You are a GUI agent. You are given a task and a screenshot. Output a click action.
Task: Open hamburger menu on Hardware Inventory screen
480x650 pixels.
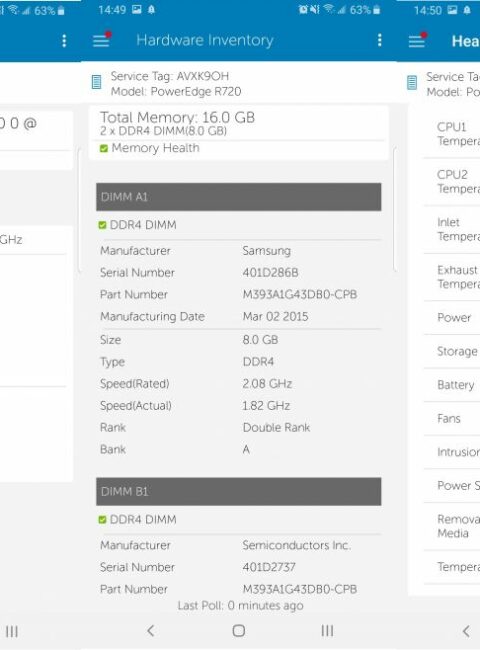(x=101, y=40)
